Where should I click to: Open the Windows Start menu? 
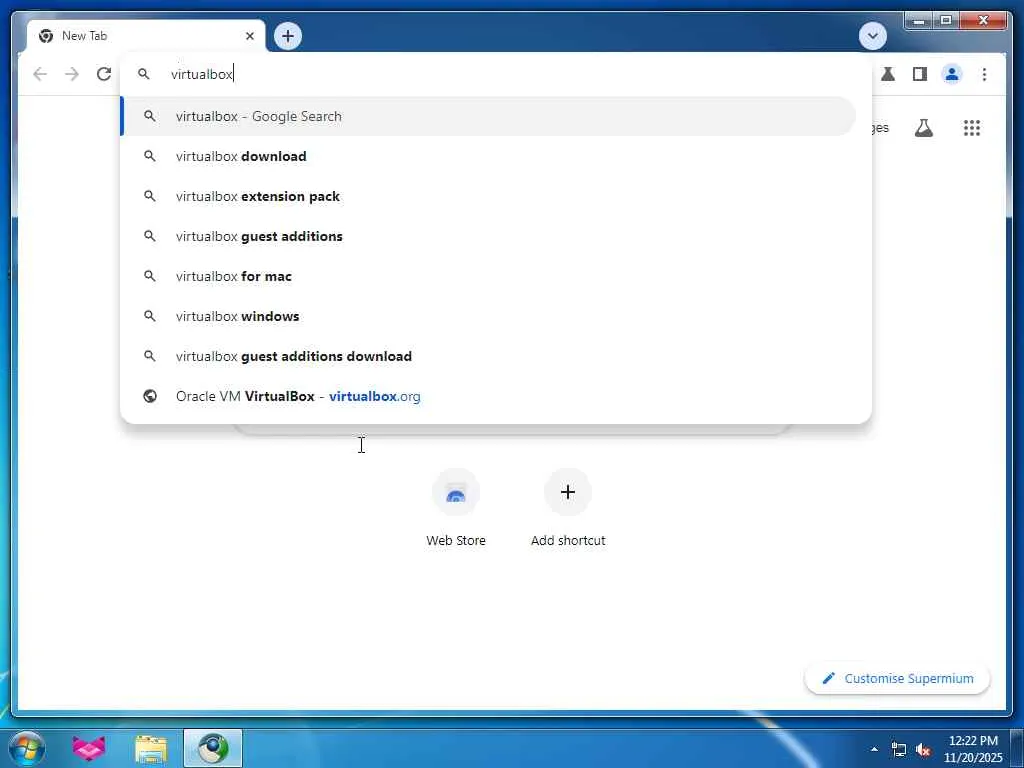(26, 748)
